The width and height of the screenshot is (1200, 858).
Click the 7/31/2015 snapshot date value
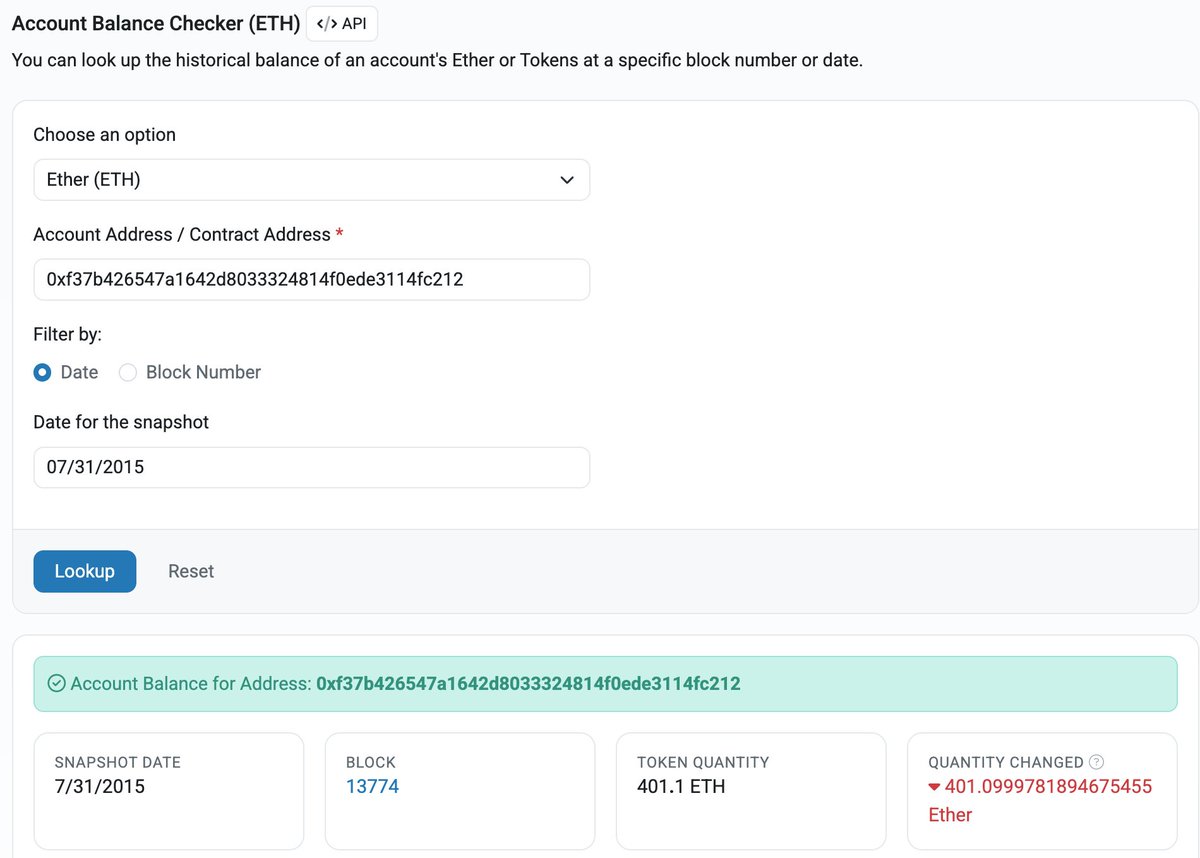click(x=100, y=787)
